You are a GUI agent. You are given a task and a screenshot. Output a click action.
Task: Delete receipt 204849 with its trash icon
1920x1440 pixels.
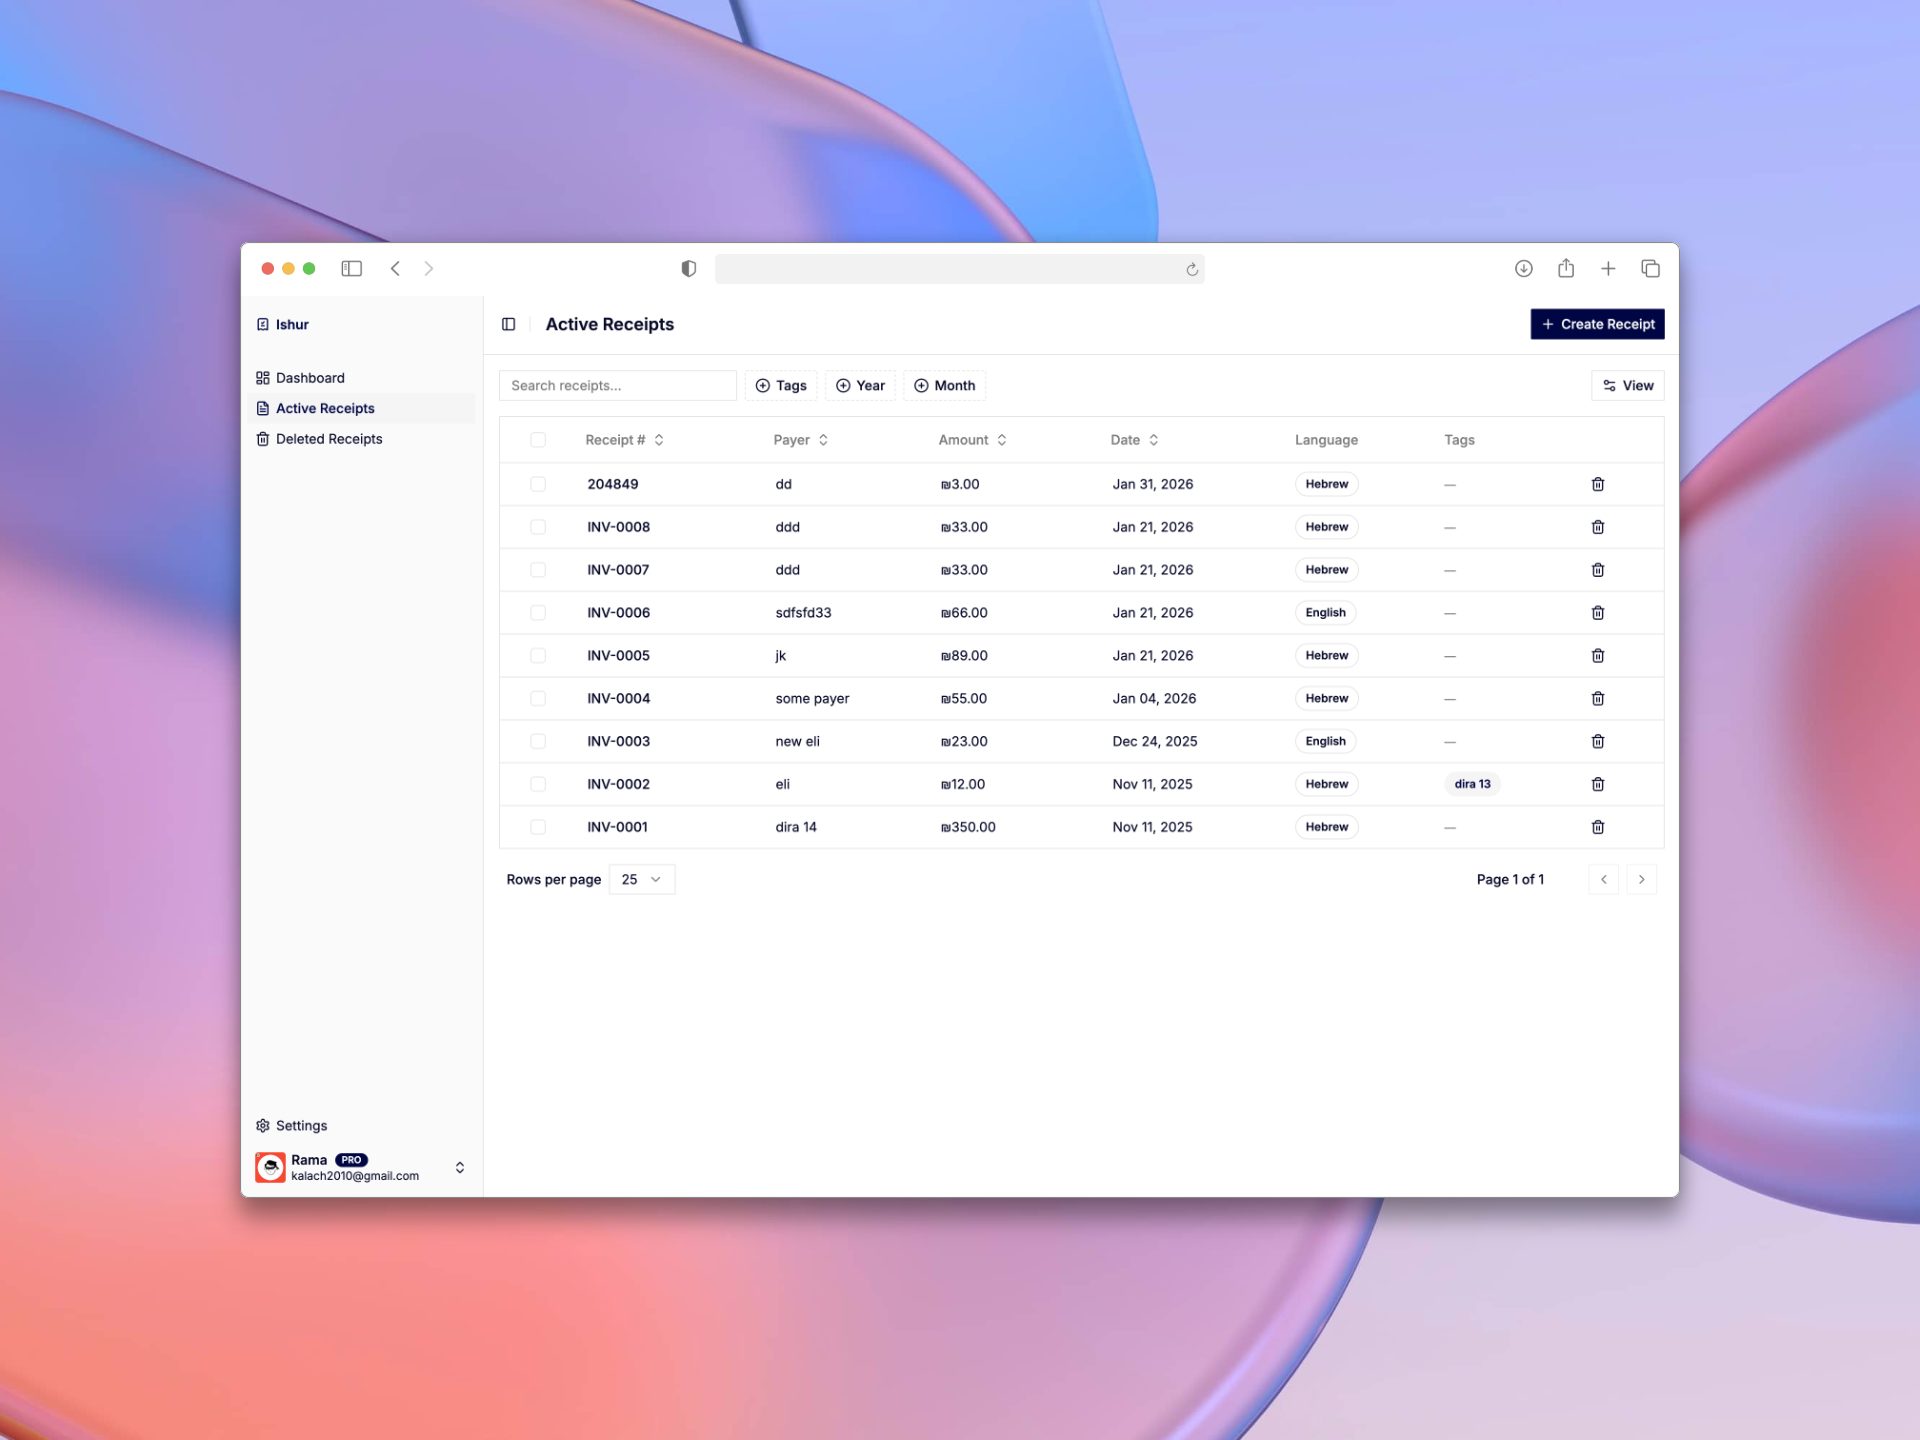point(1598,484)
